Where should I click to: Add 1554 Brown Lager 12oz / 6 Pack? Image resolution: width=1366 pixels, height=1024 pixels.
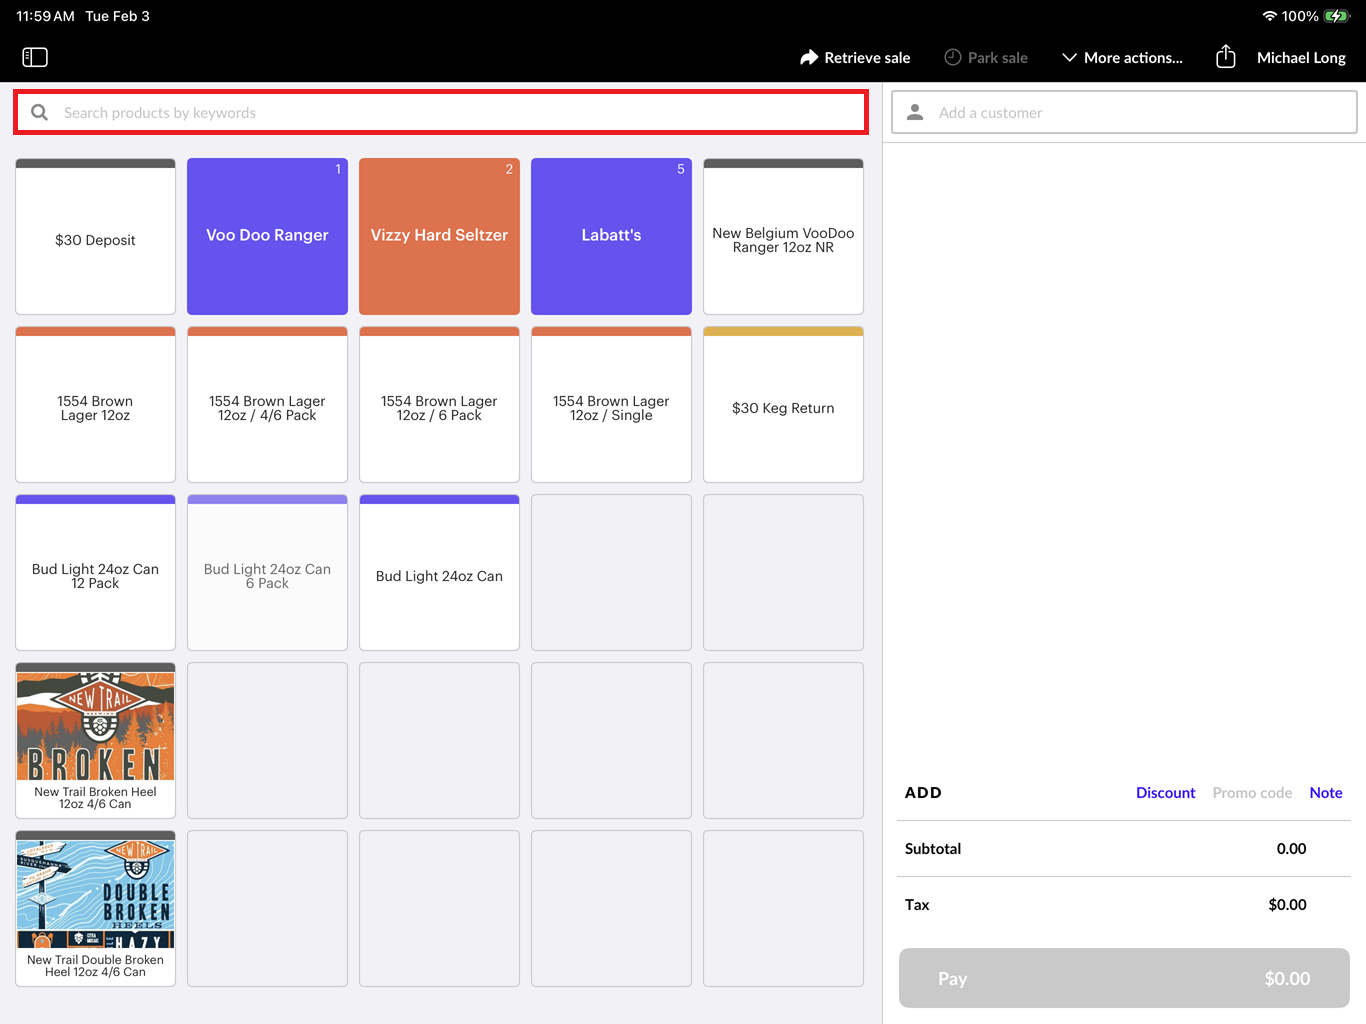click(440, 405)
